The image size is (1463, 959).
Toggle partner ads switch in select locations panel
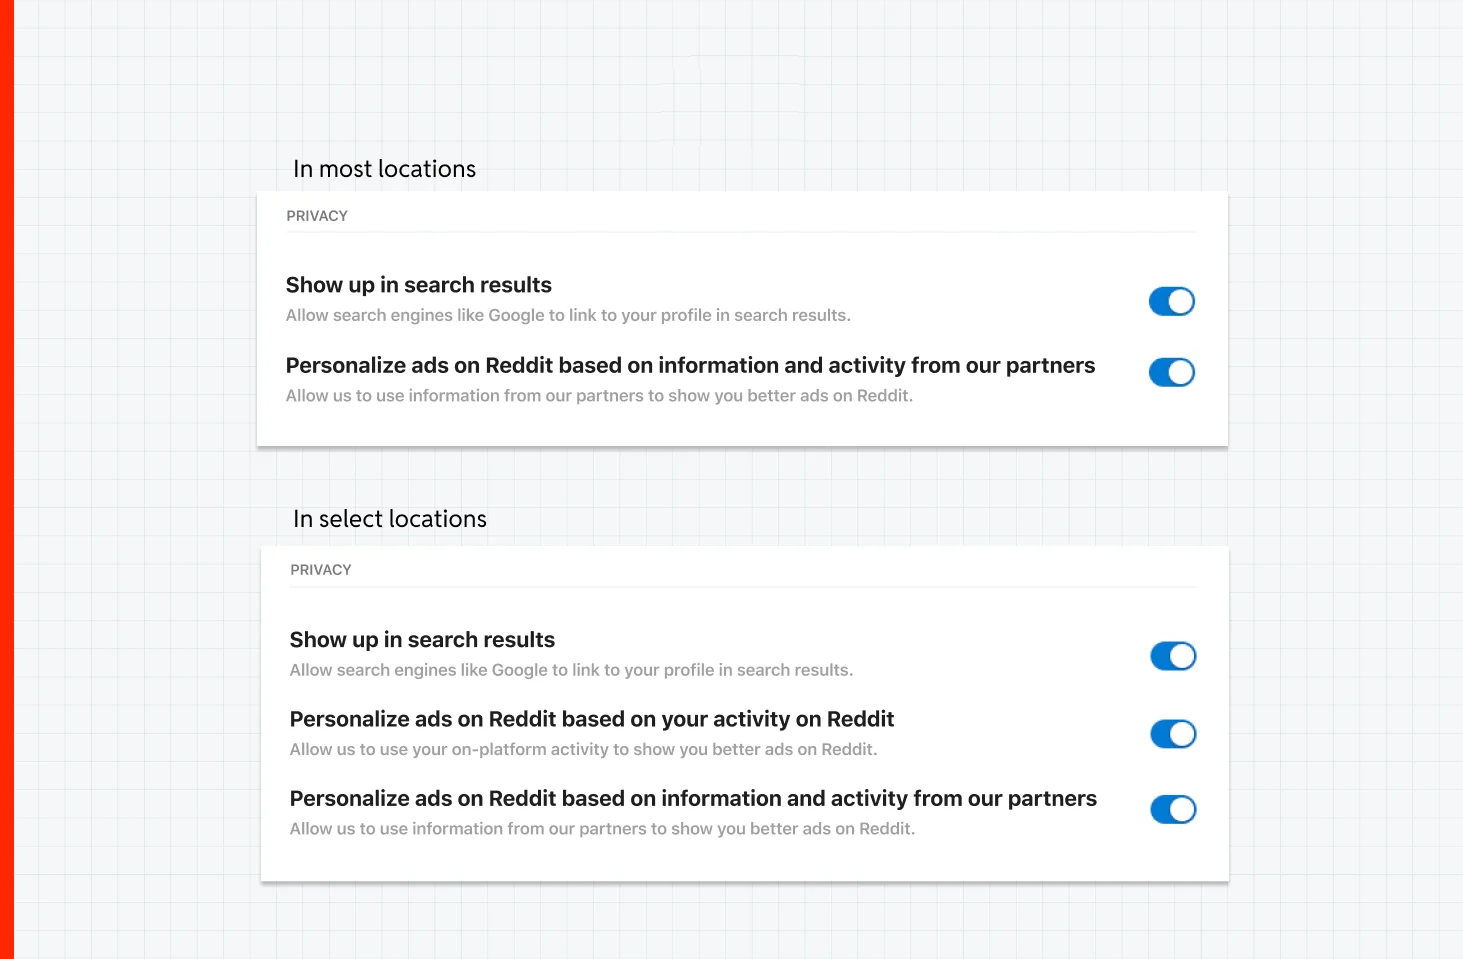tap(1173, 809)
